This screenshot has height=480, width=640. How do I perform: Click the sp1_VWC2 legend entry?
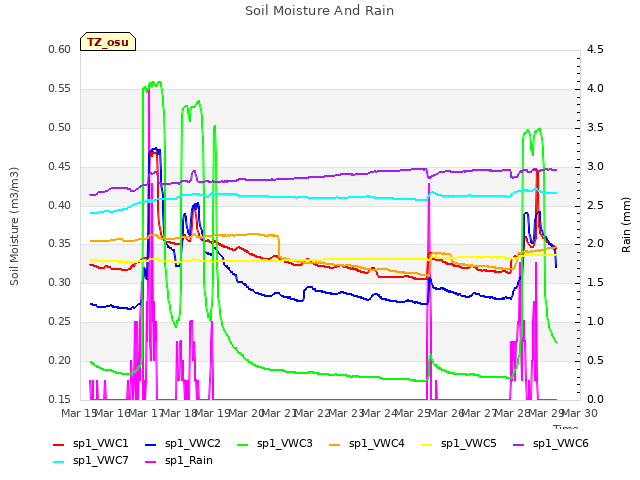pos(182,444)
